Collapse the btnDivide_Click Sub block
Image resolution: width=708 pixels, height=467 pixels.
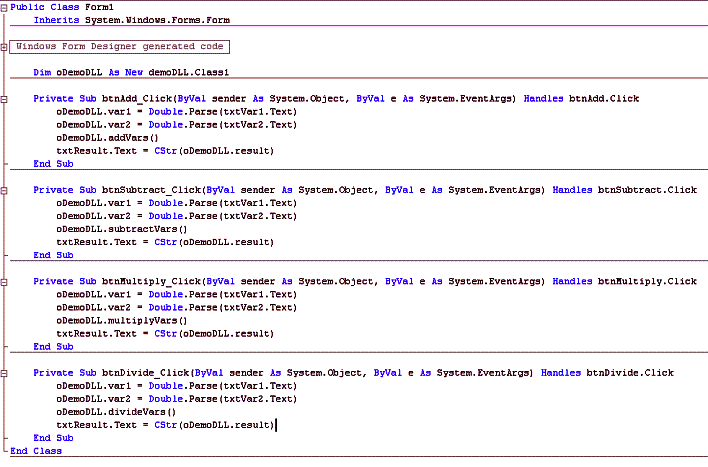[4, 374]
